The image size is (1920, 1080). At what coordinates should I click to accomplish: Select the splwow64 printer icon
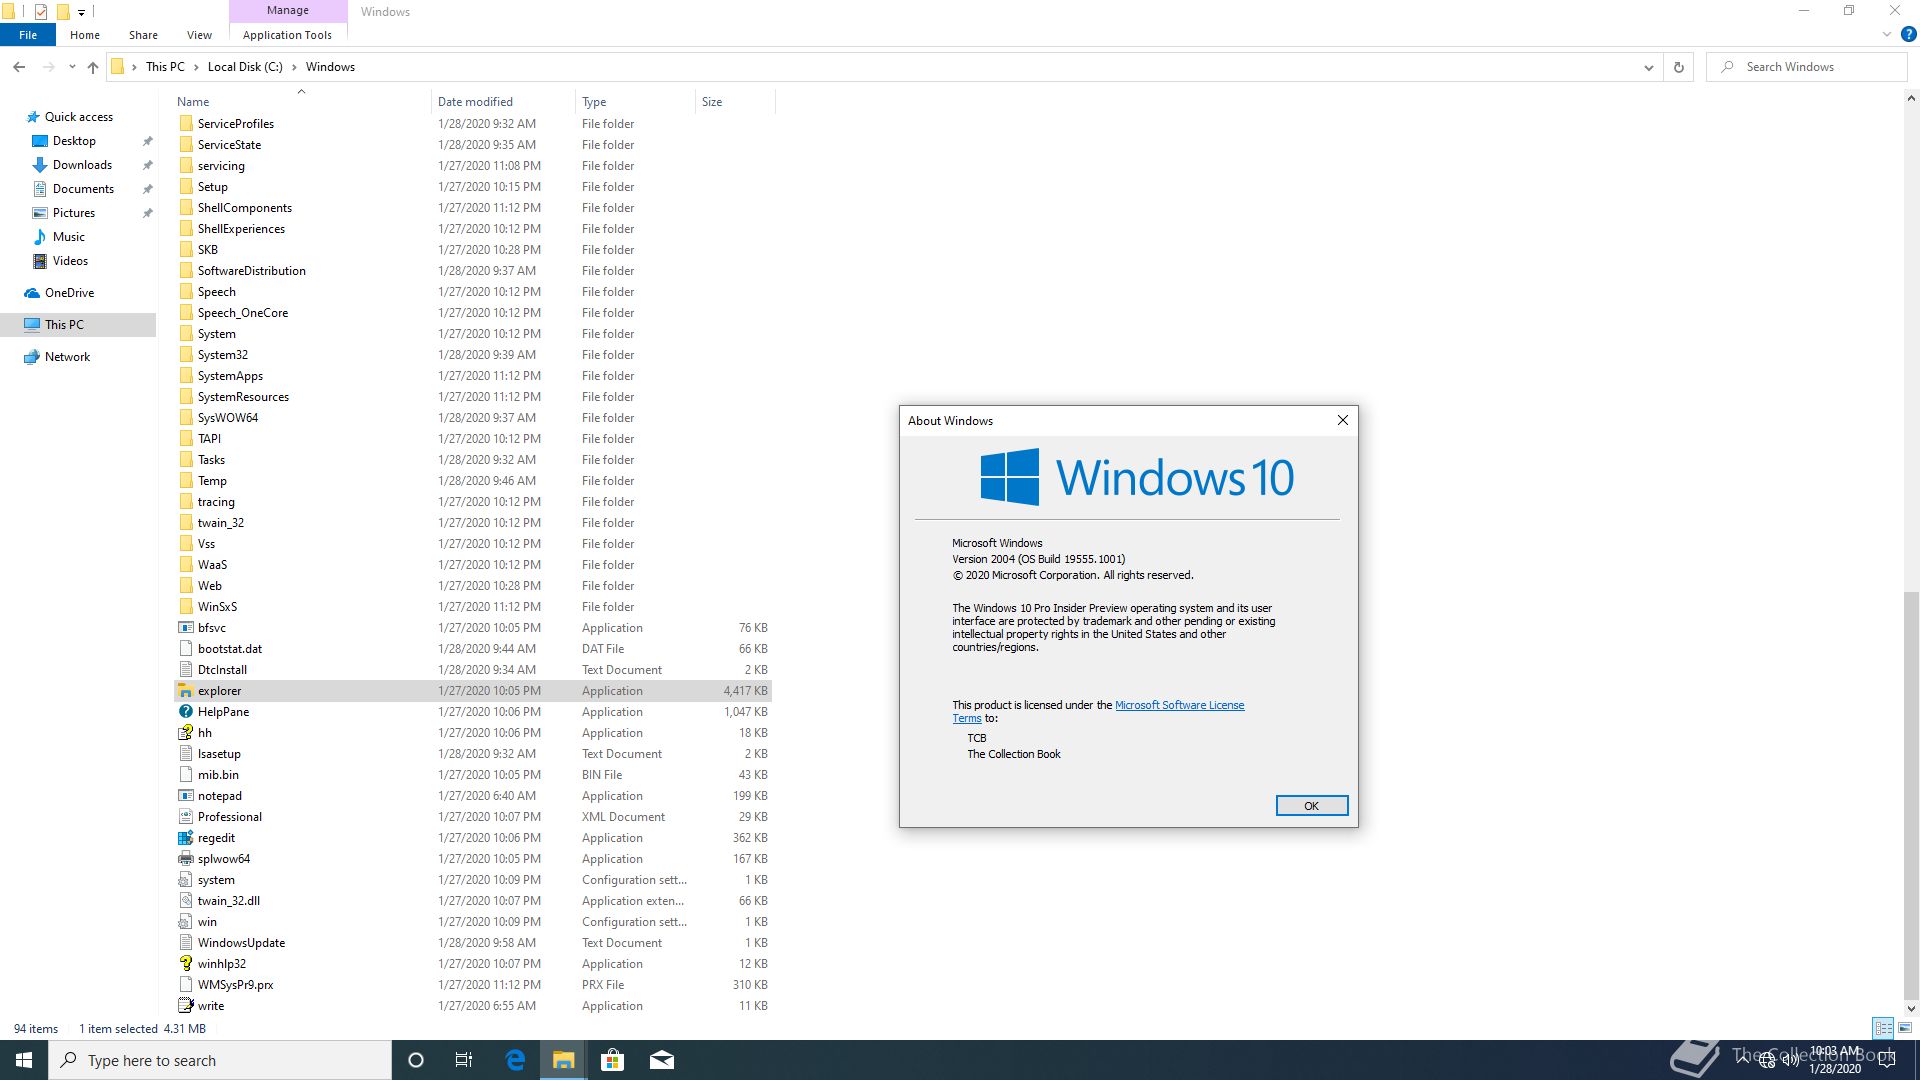coord(185,859)
